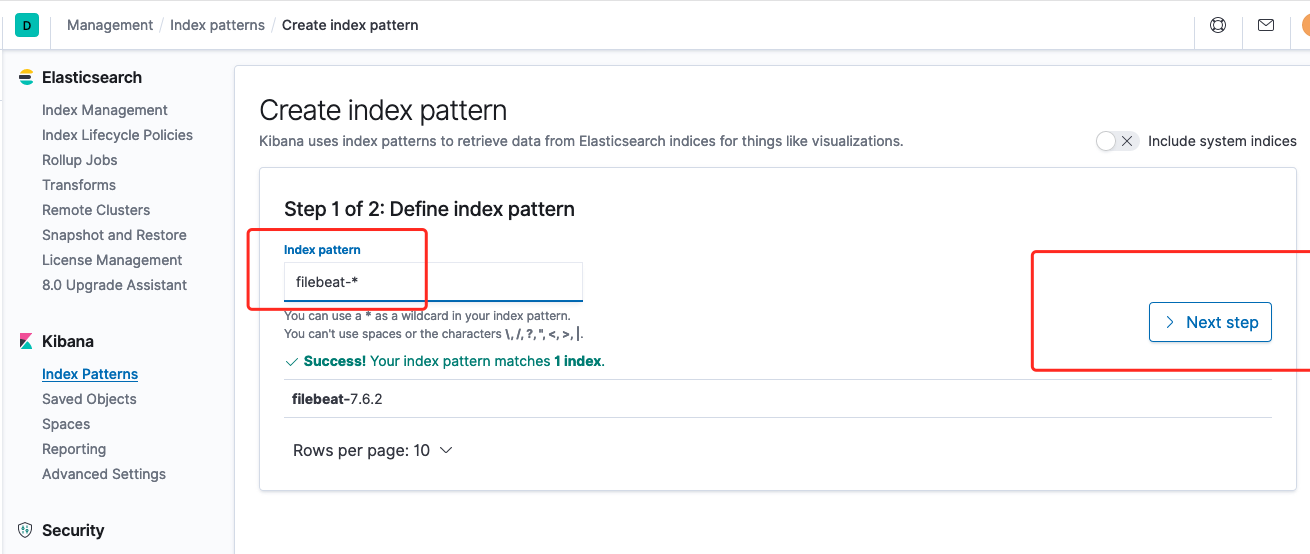Screen dimensions: 1310x554
Task: Open Index Management in sidebar
Action: click(x=105, y=110)
